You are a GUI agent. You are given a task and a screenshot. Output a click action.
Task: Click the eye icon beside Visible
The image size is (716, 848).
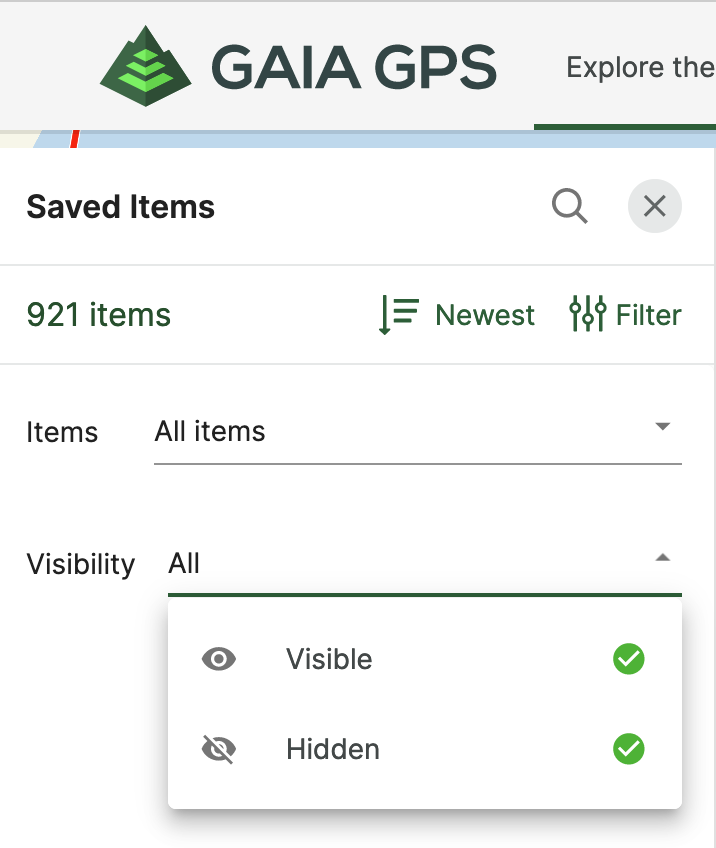(x=219, y=659)
